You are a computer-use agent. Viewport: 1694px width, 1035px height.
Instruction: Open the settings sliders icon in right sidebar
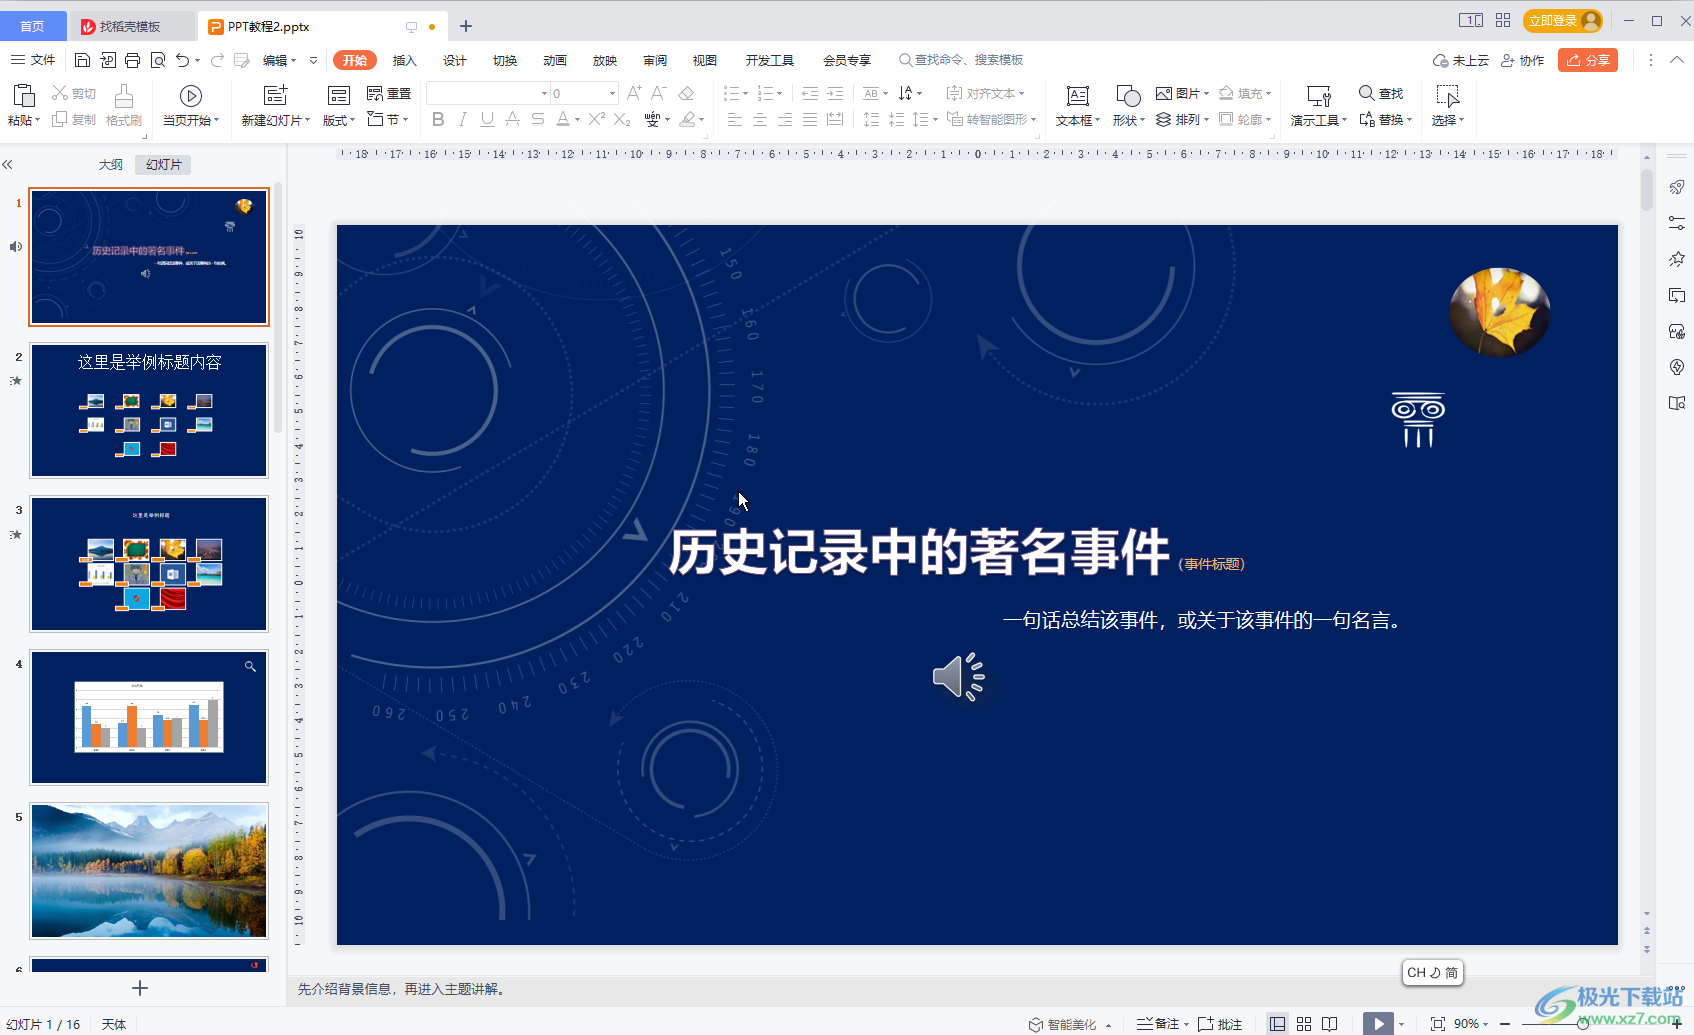(1677, 224)
